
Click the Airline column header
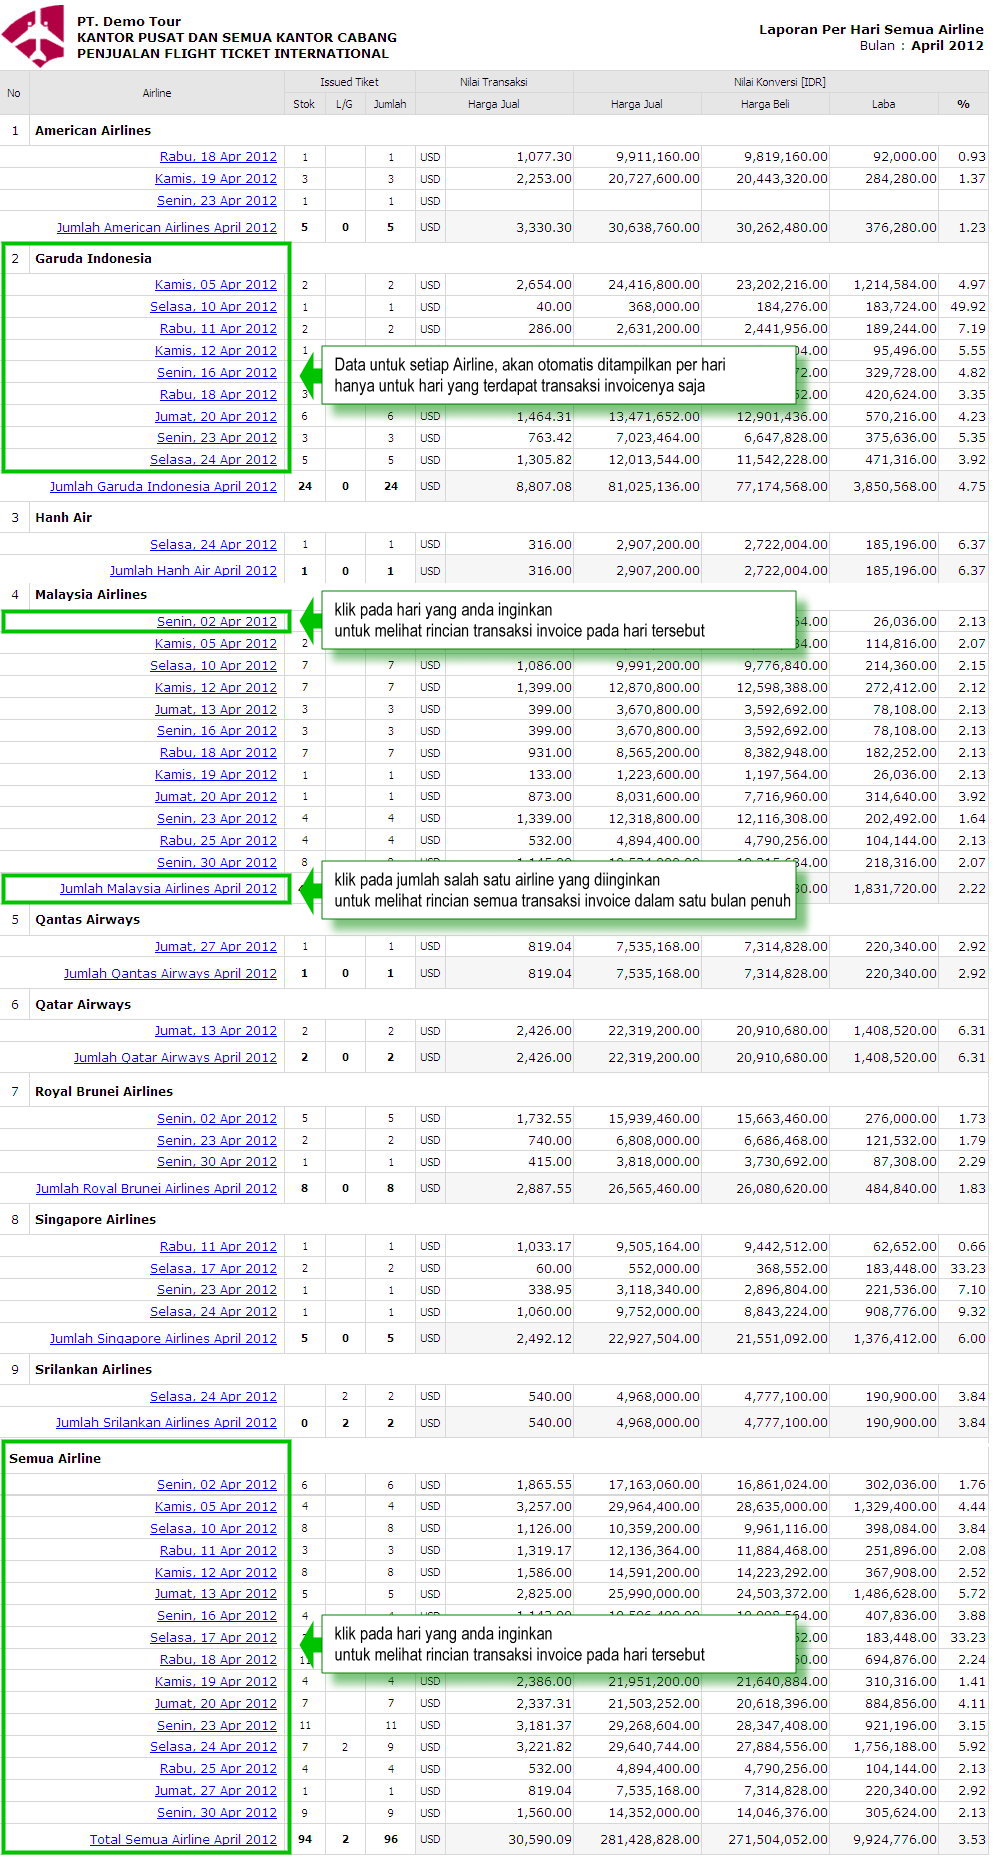pyautogui.click(x=157, y=93)
